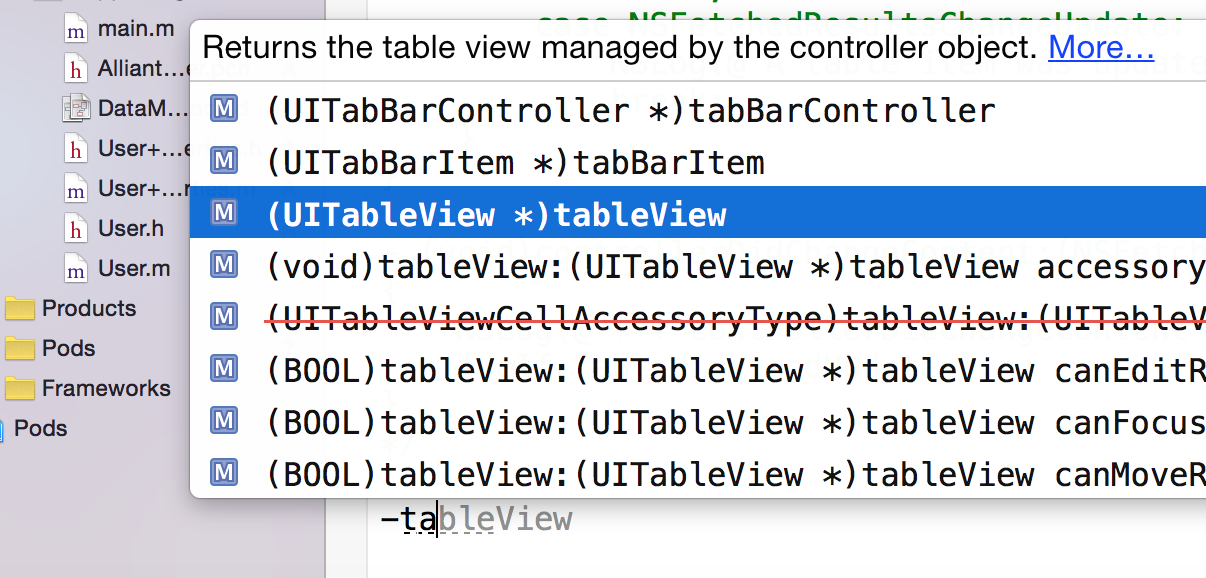
Task: Click the method badge beside tabBarController
Action: (x=224, y=109)
